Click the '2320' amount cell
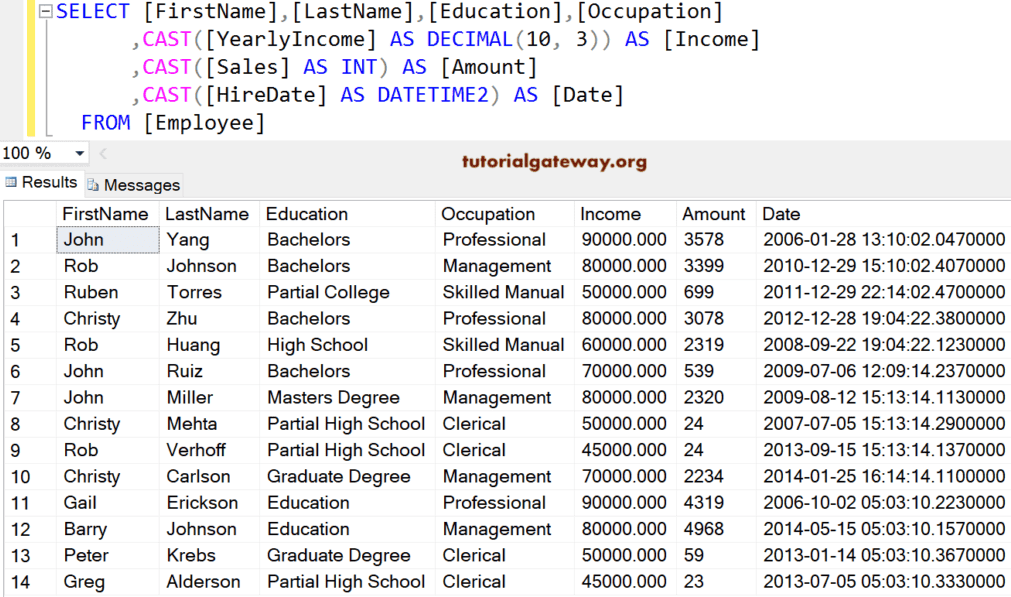This screenshot has height=597, width=1011. pyautogui.click(x=716, y=398)
